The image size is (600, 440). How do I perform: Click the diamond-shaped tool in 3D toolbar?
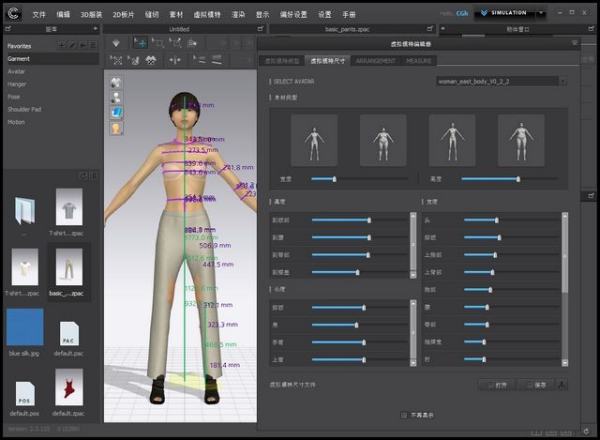point(116,43)
